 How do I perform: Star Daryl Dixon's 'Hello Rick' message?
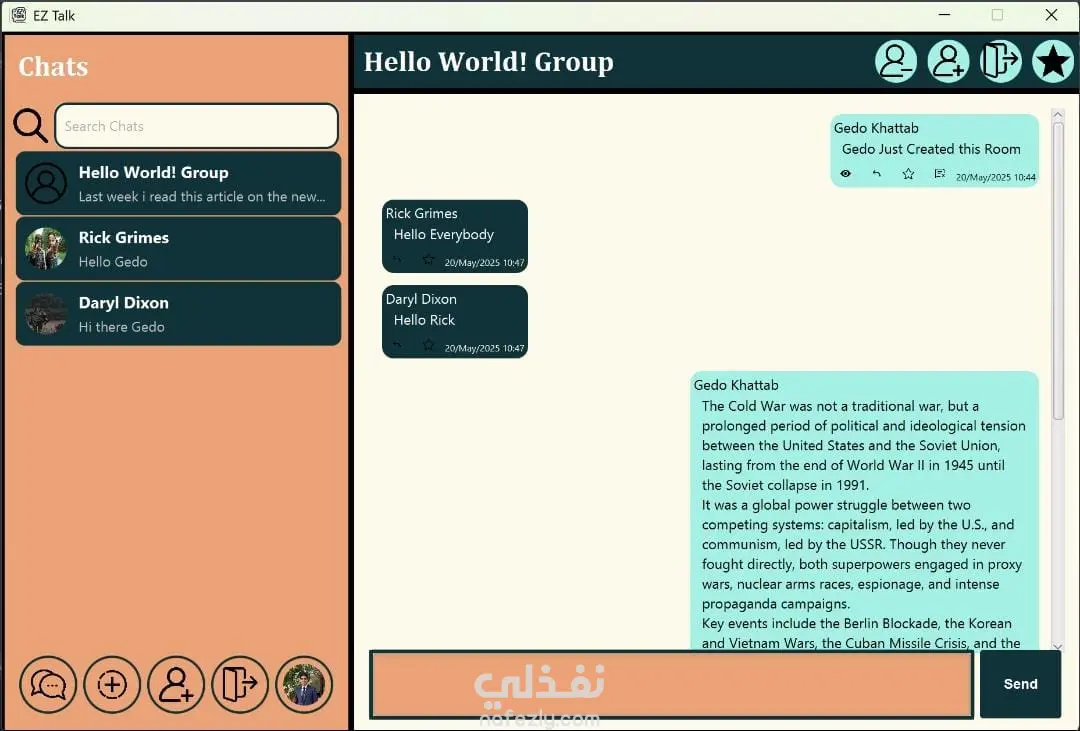[428, 344]
